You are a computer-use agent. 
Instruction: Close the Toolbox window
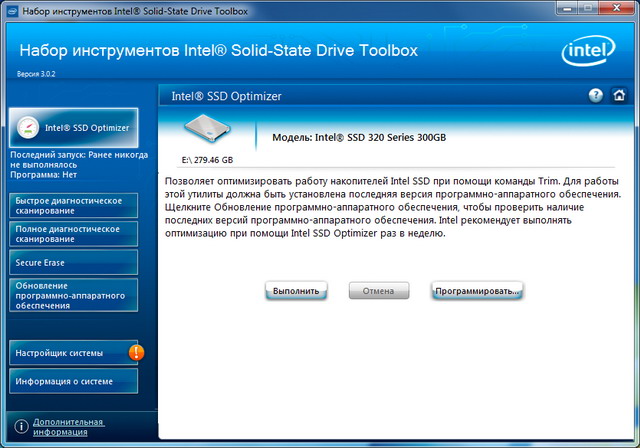pos(617,8)
